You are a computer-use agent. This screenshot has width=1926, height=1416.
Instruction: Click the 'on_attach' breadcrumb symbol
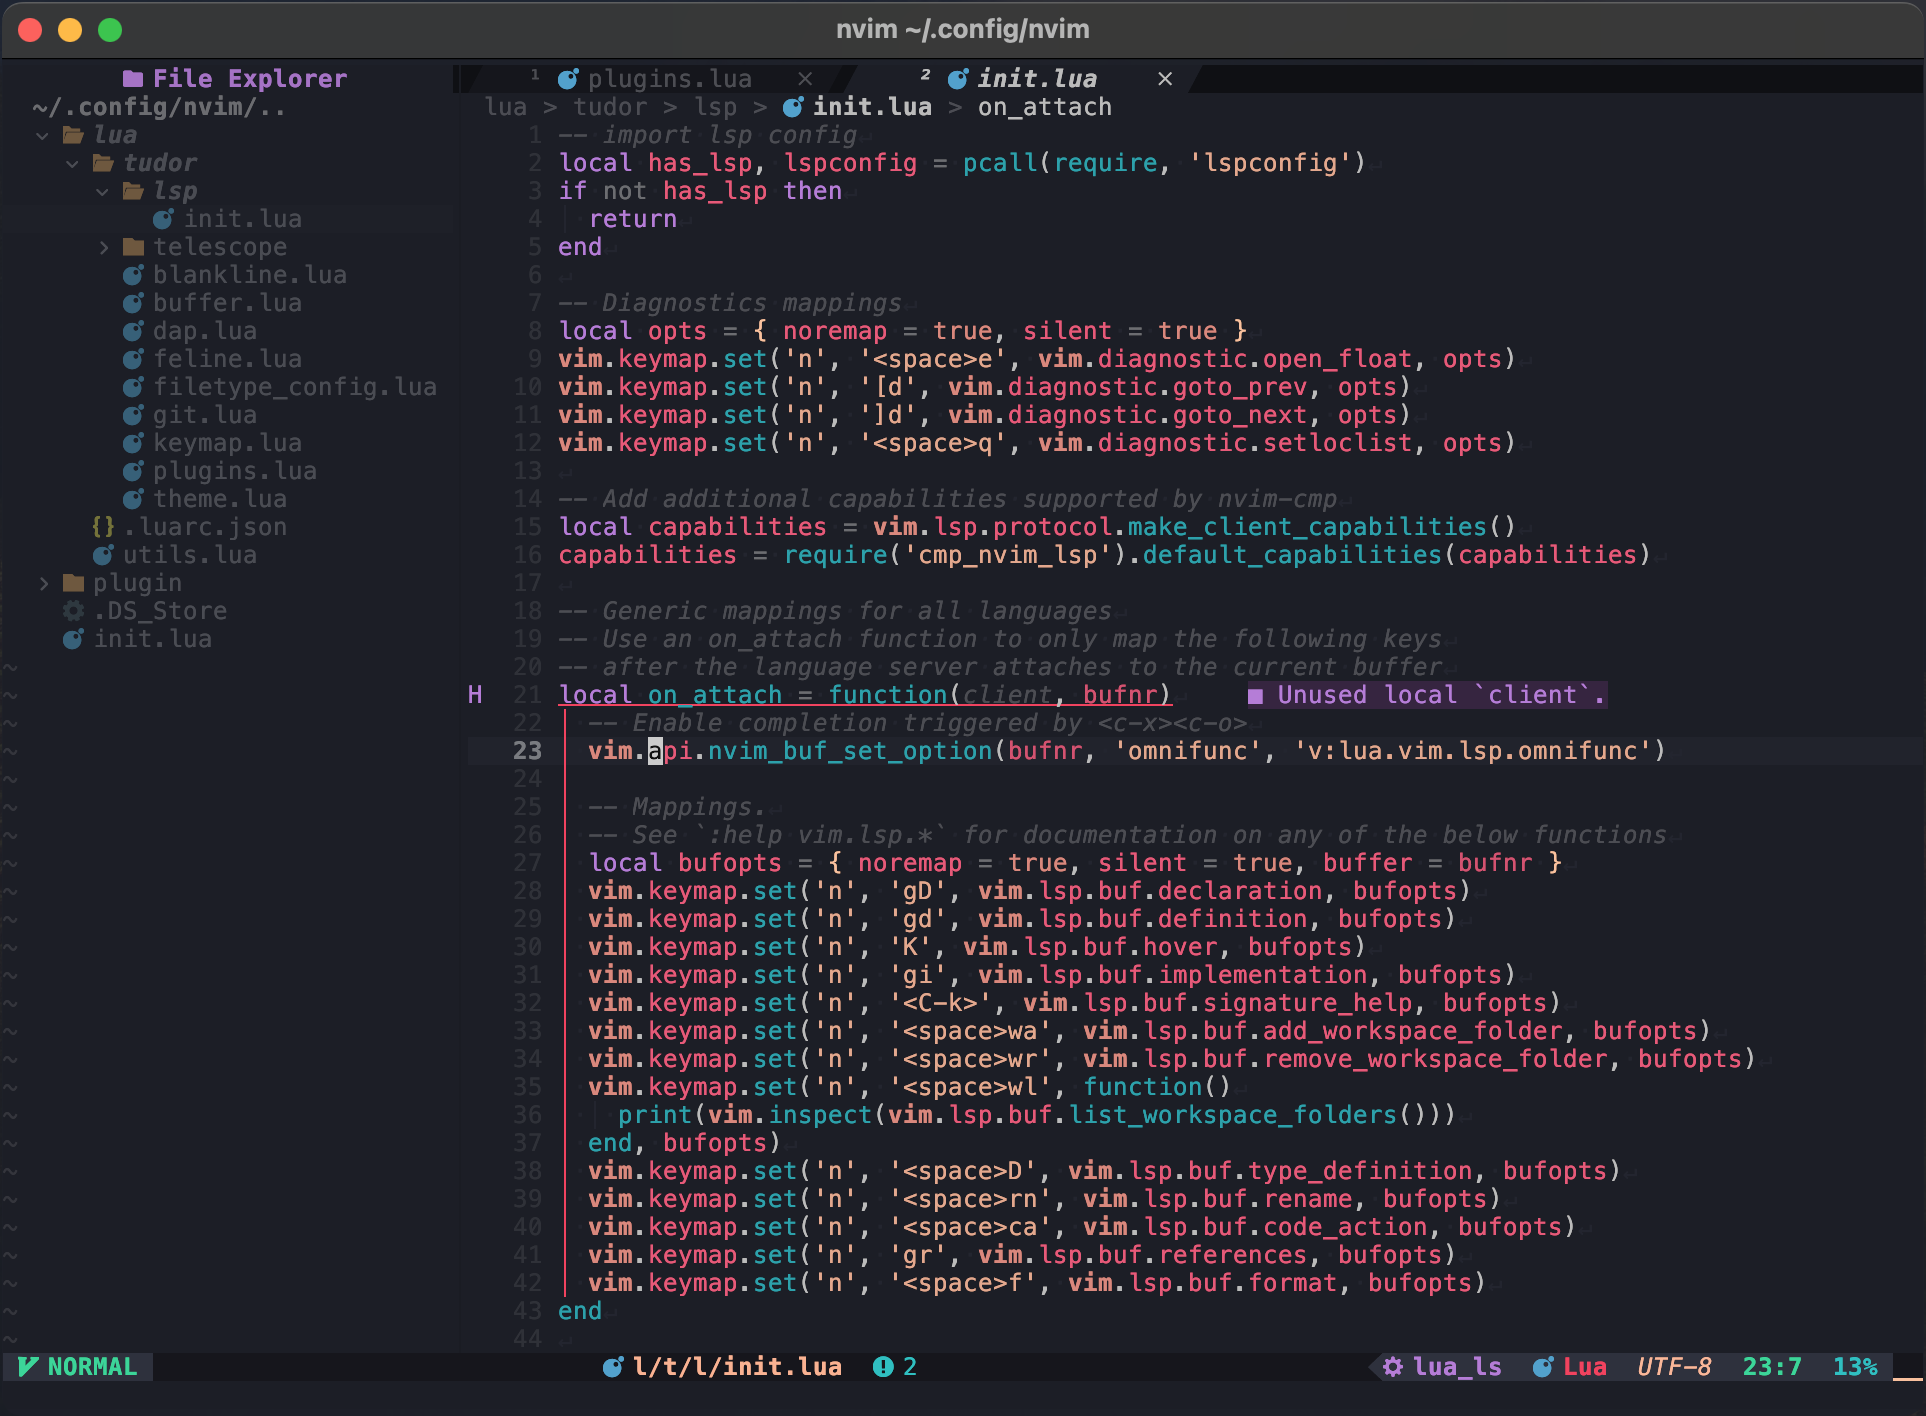click(1045, 107)
